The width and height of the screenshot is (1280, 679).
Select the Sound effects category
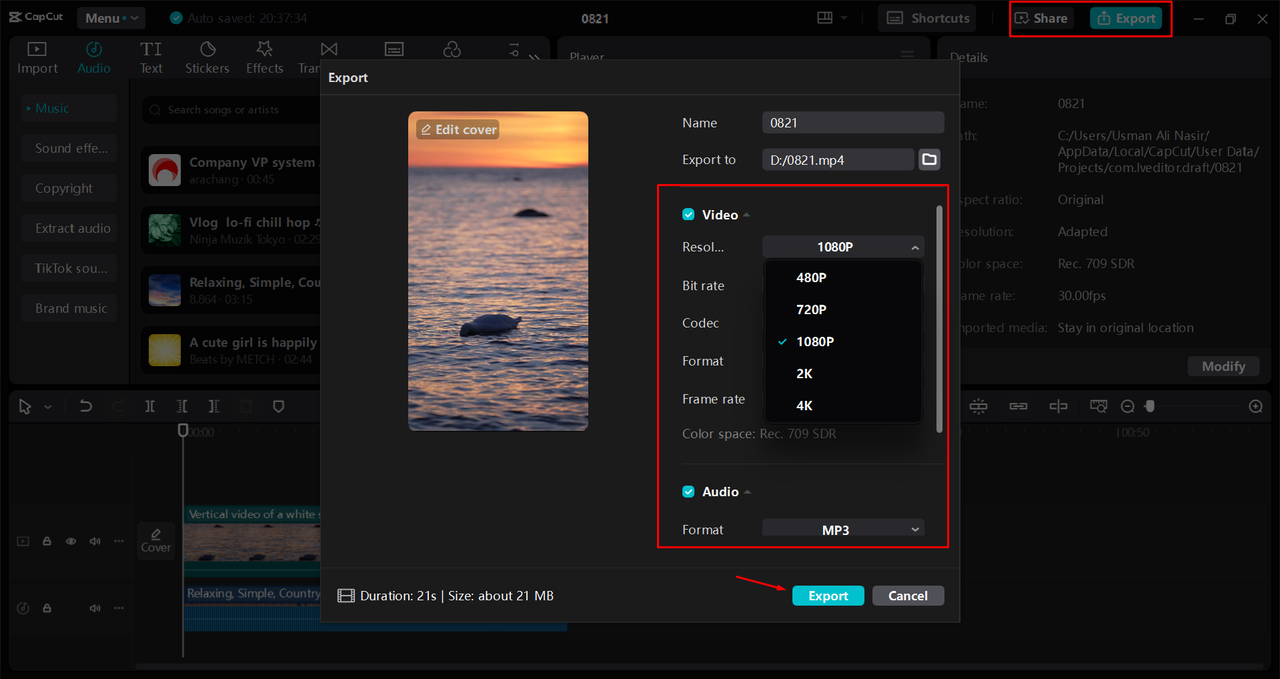[69, 148]
